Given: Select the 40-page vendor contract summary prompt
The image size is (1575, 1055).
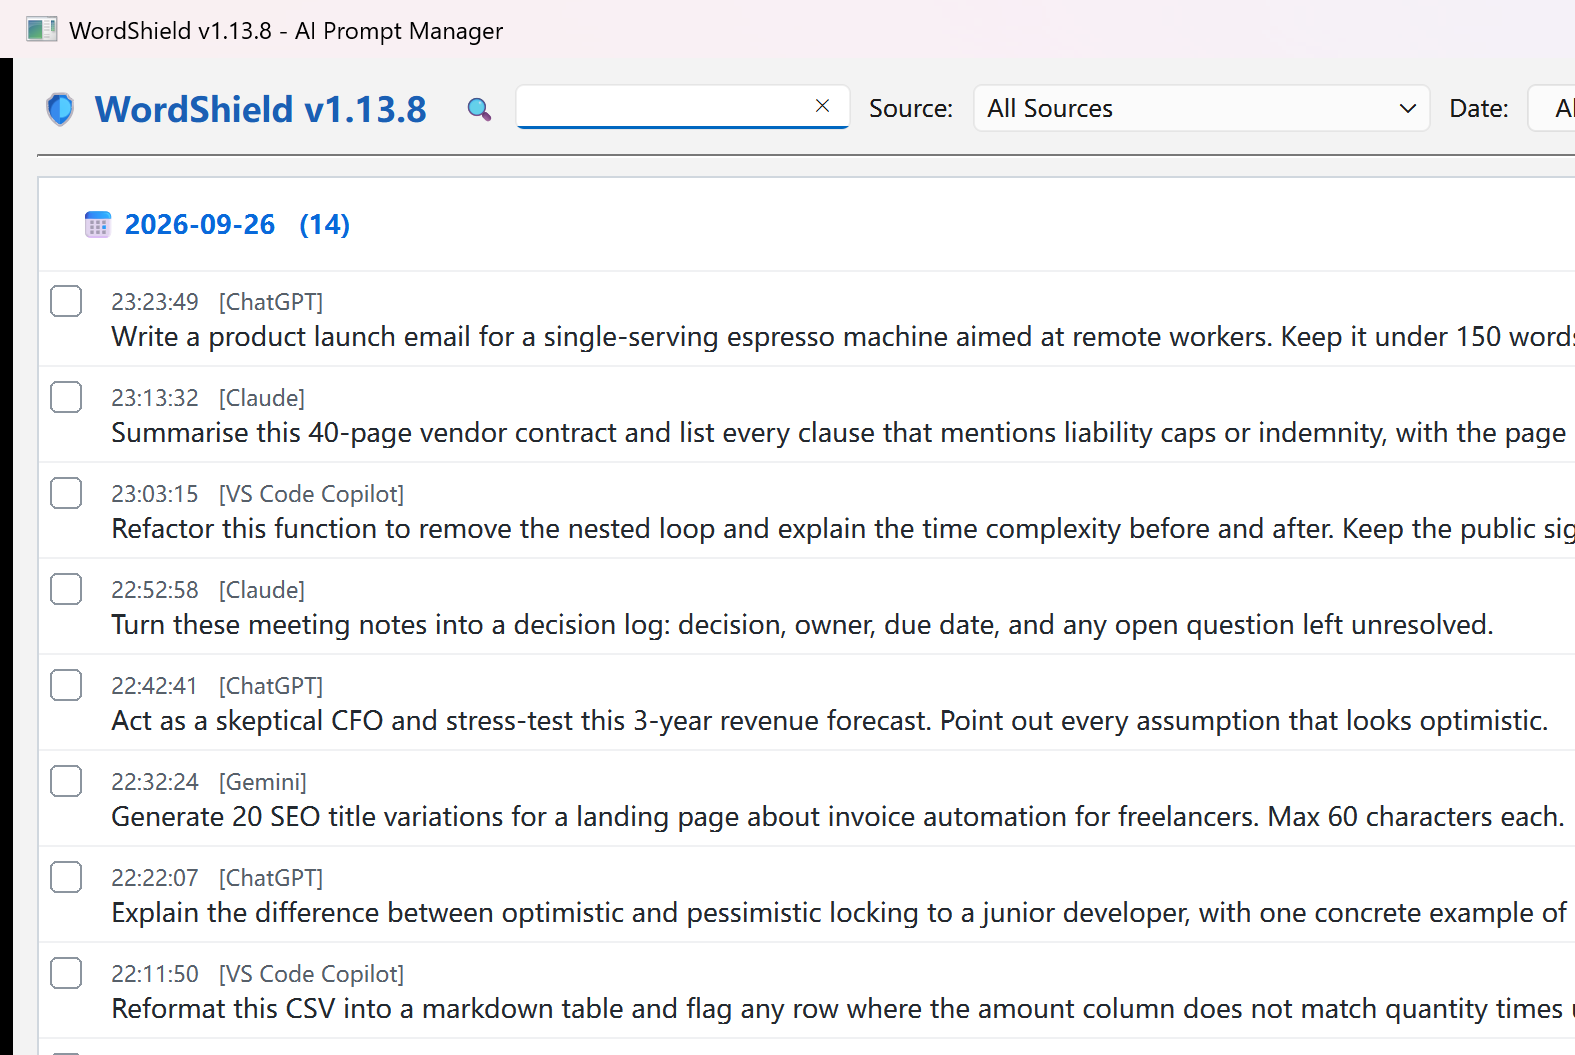Looking at the screenshot, I should (806, 415).
